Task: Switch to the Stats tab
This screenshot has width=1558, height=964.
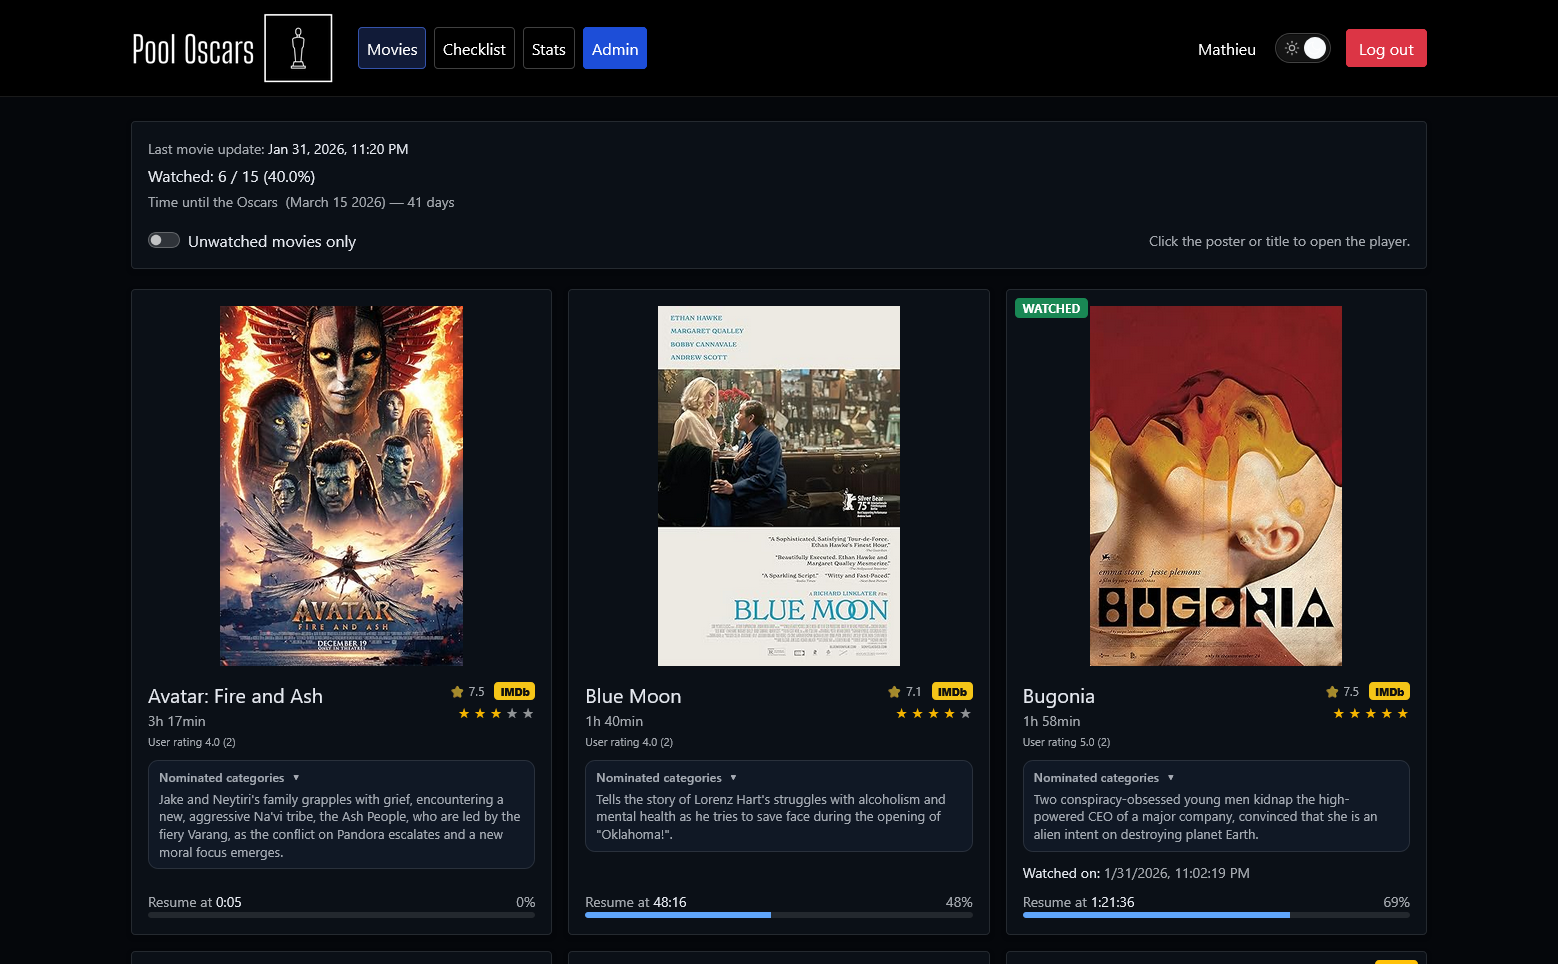Action: tap(548, 48)
